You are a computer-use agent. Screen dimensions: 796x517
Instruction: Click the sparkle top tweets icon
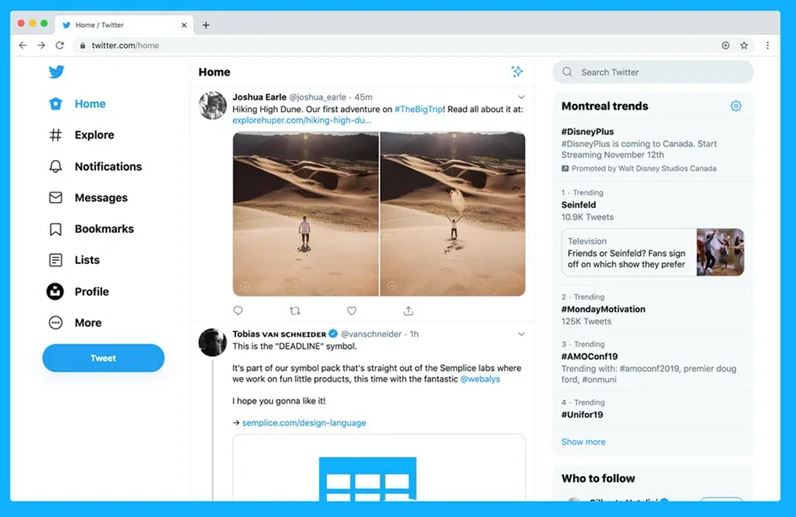[x=517, y=72]
